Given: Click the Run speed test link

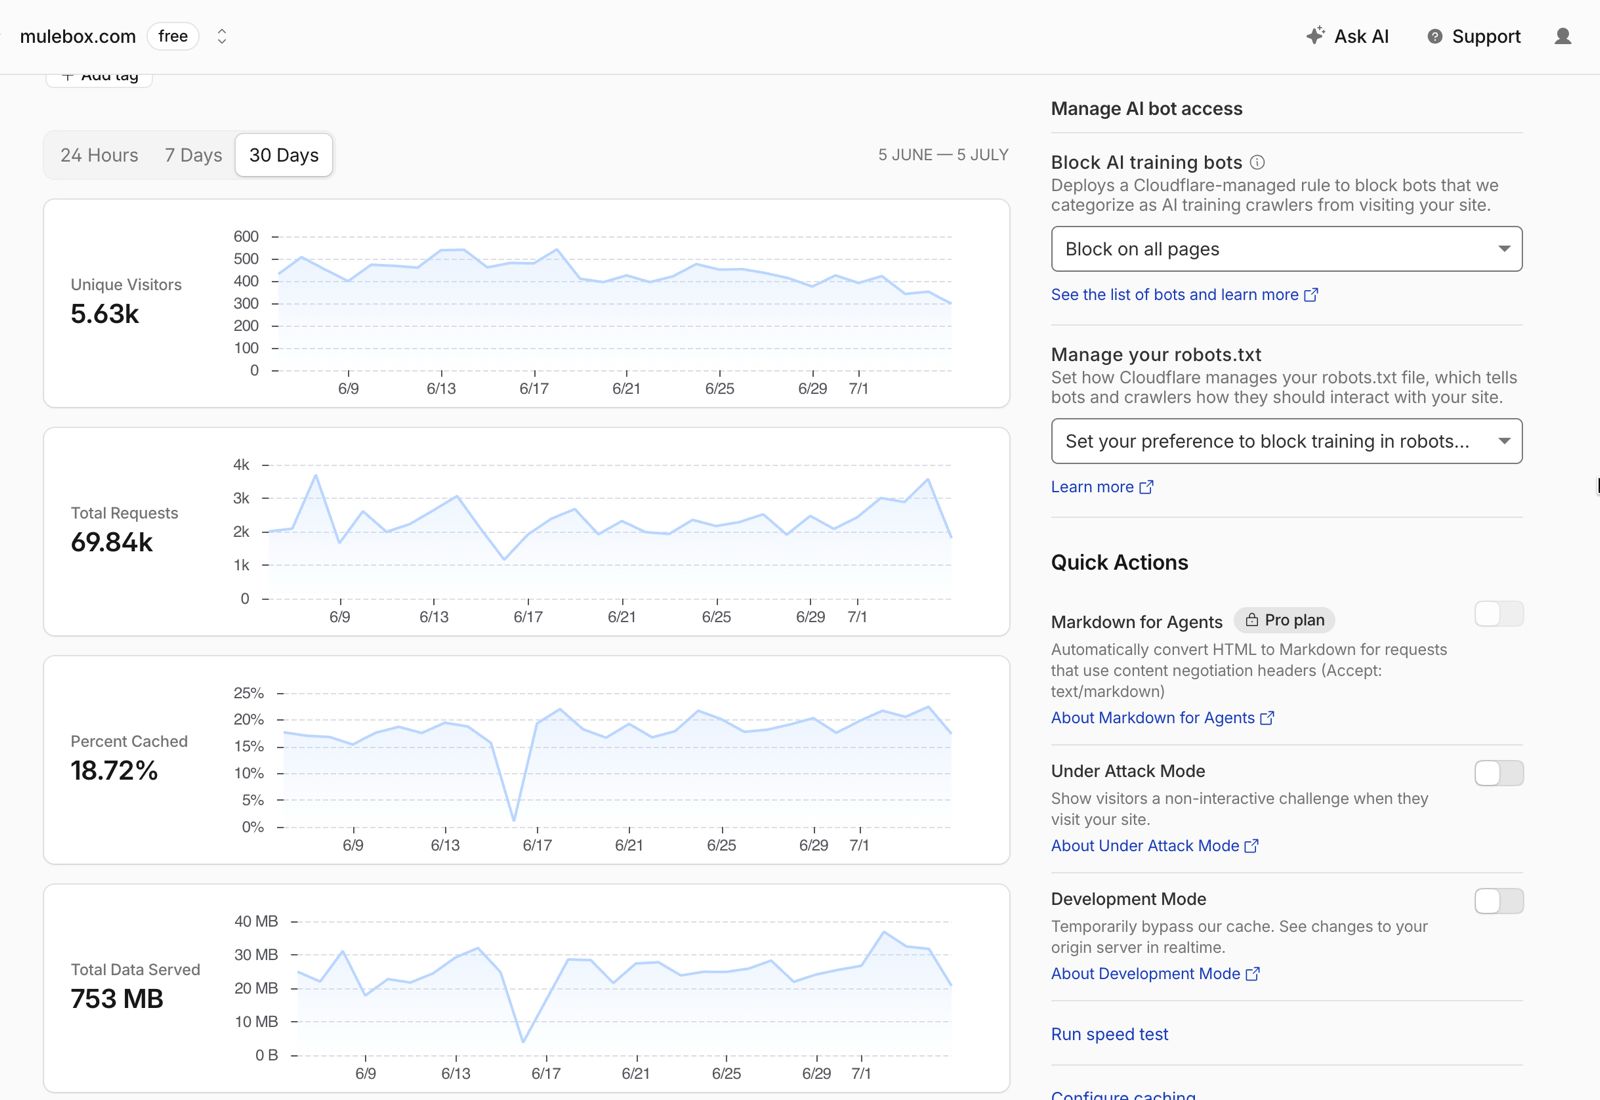Looking at the screenshot, I should pos(1109,1034).
